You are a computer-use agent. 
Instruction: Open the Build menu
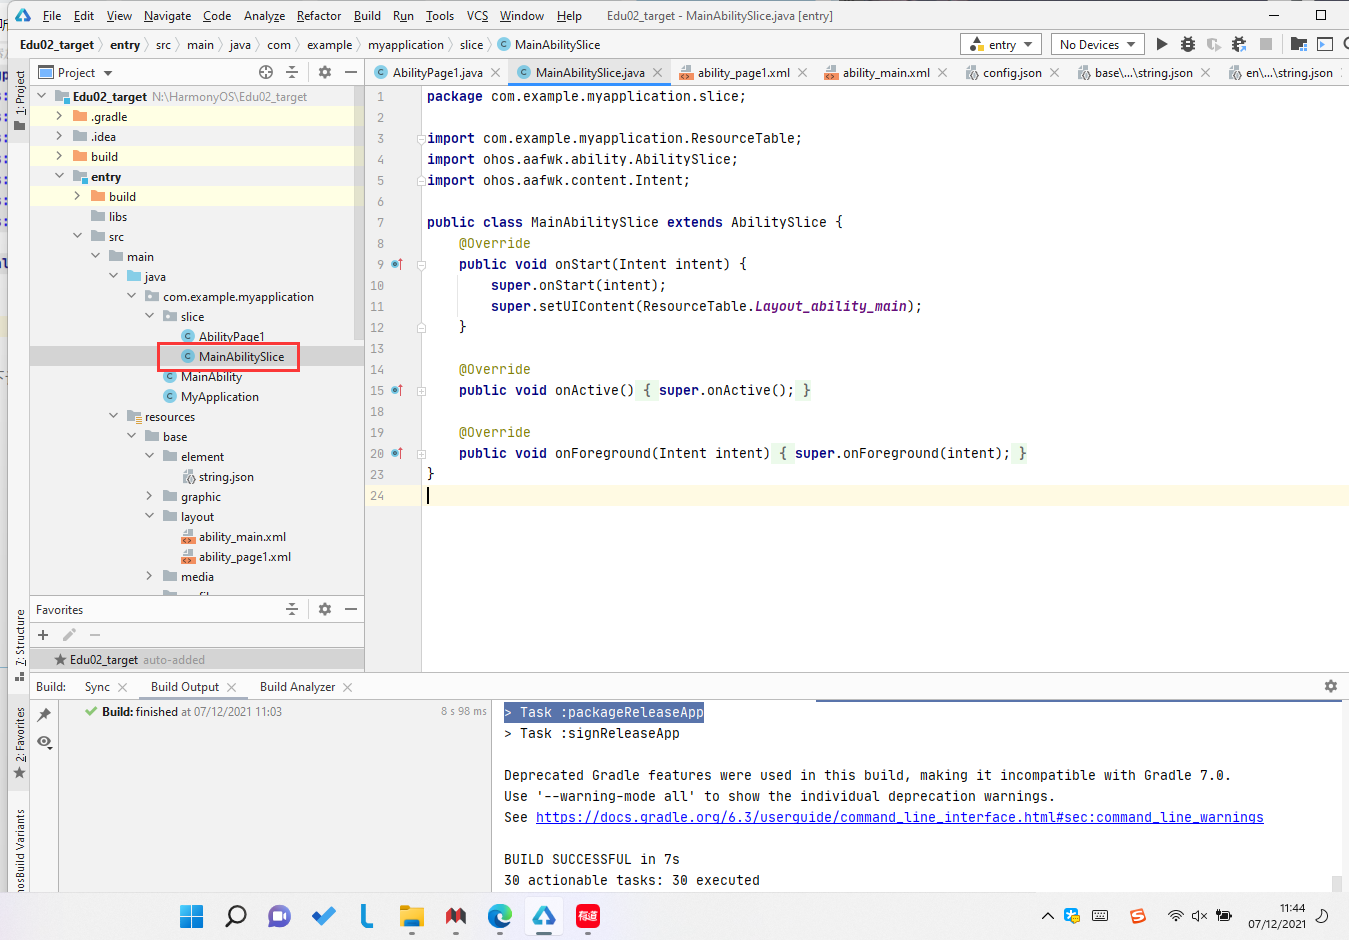[367, 15]
